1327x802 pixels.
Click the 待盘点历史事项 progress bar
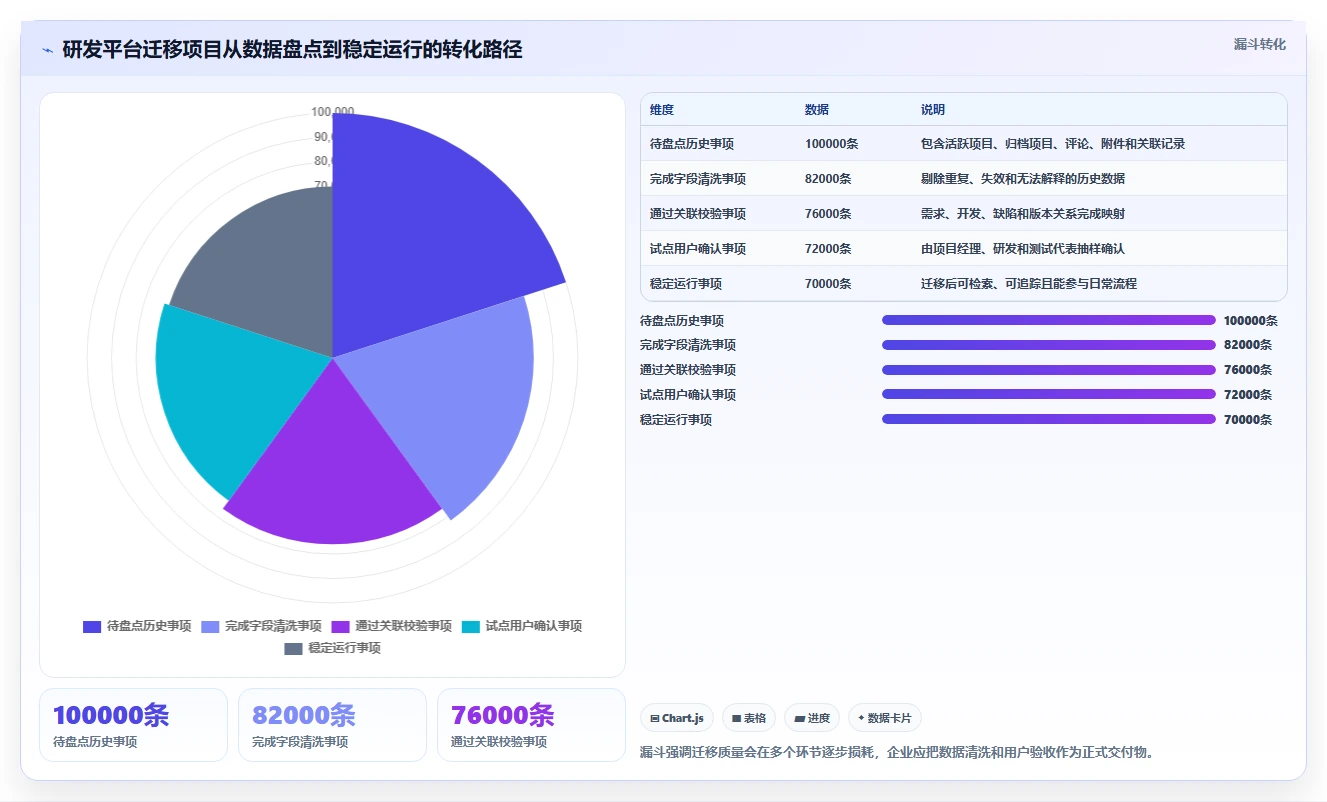tap(1049, 320)
